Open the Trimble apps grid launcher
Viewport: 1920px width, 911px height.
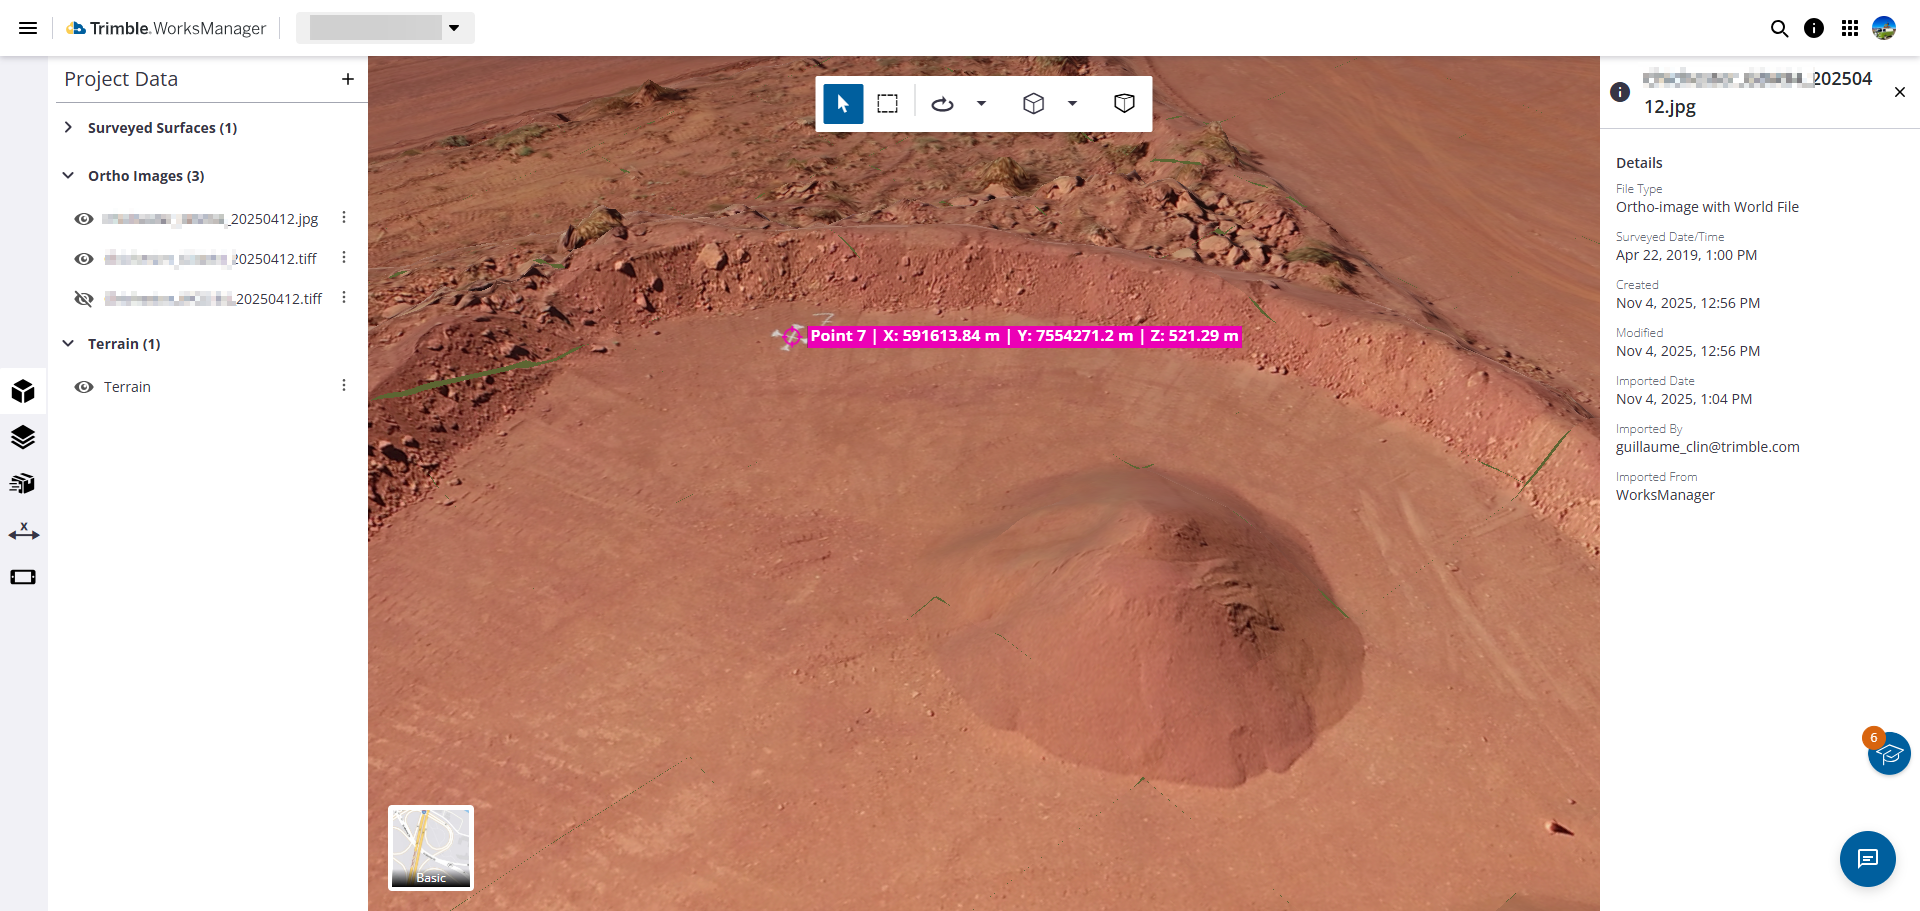click(1850, 28)
